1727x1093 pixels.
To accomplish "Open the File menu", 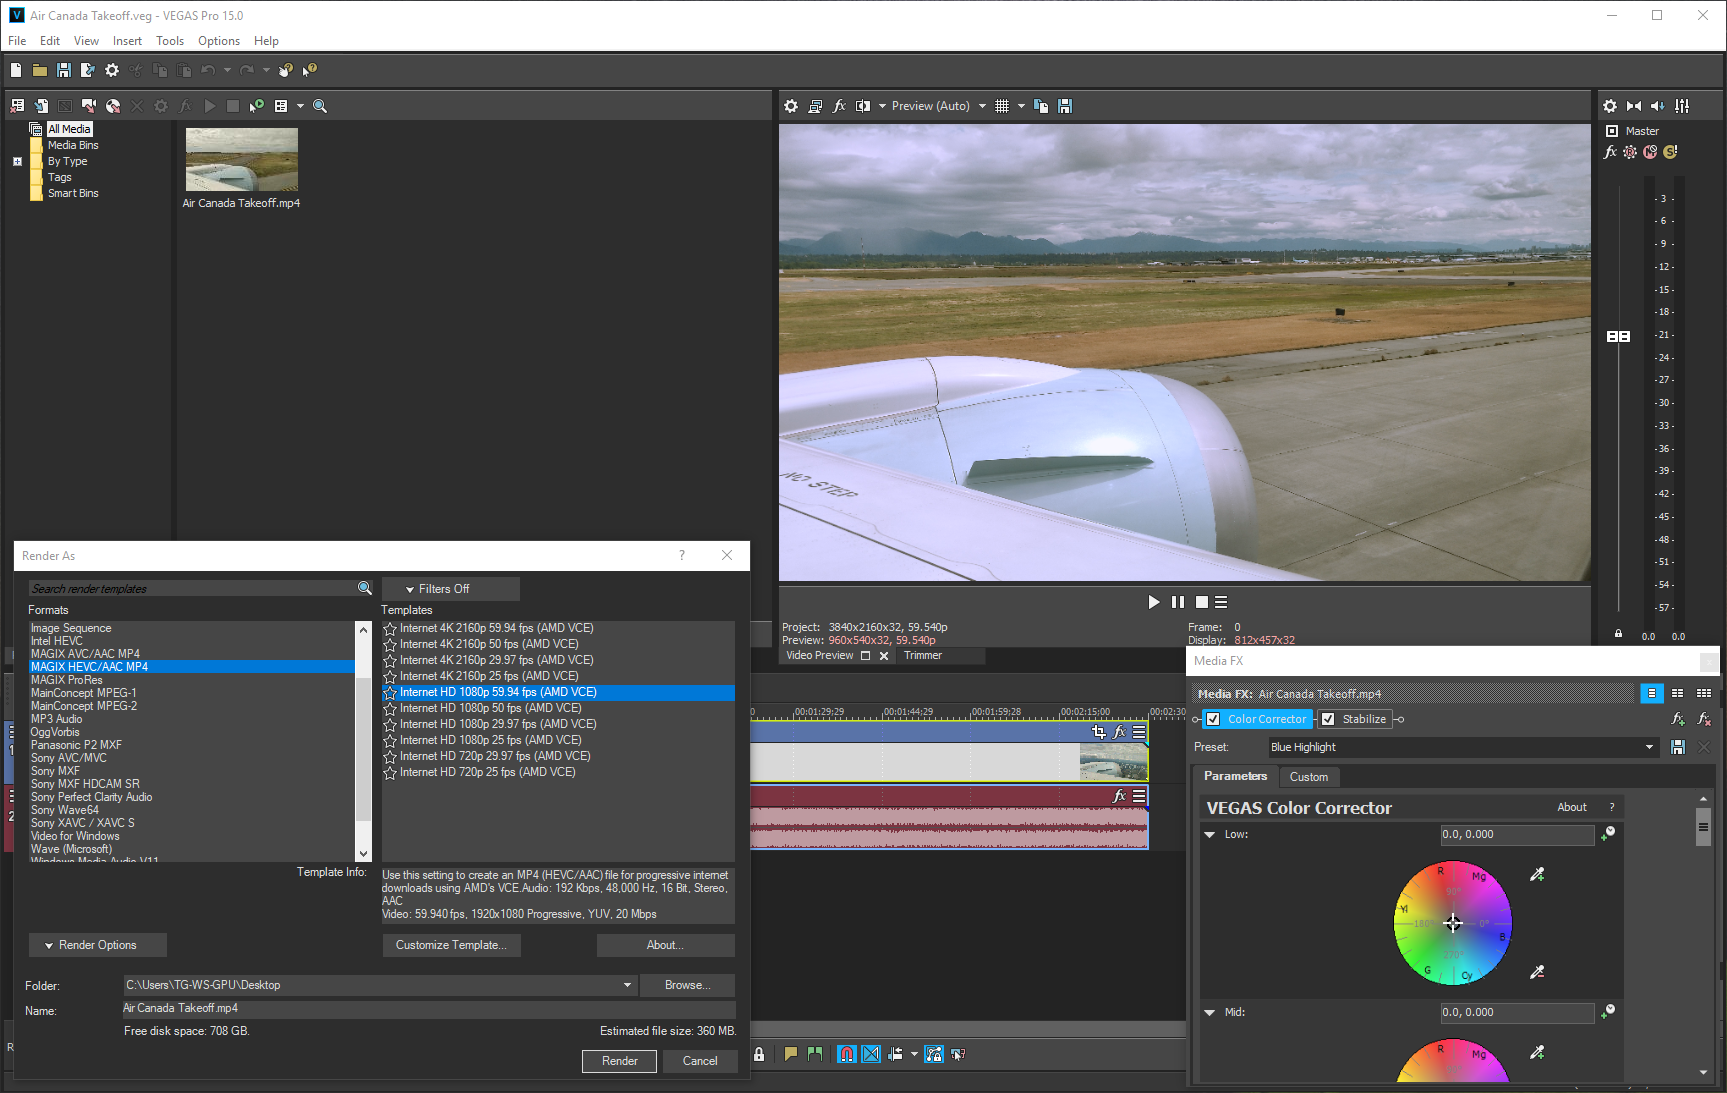I will (x=17, y=41).
